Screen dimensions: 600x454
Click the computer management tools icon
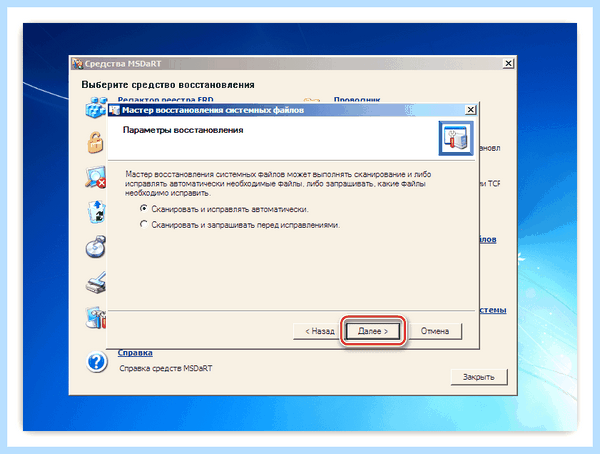pyautogui.click(x=96, y=317)
